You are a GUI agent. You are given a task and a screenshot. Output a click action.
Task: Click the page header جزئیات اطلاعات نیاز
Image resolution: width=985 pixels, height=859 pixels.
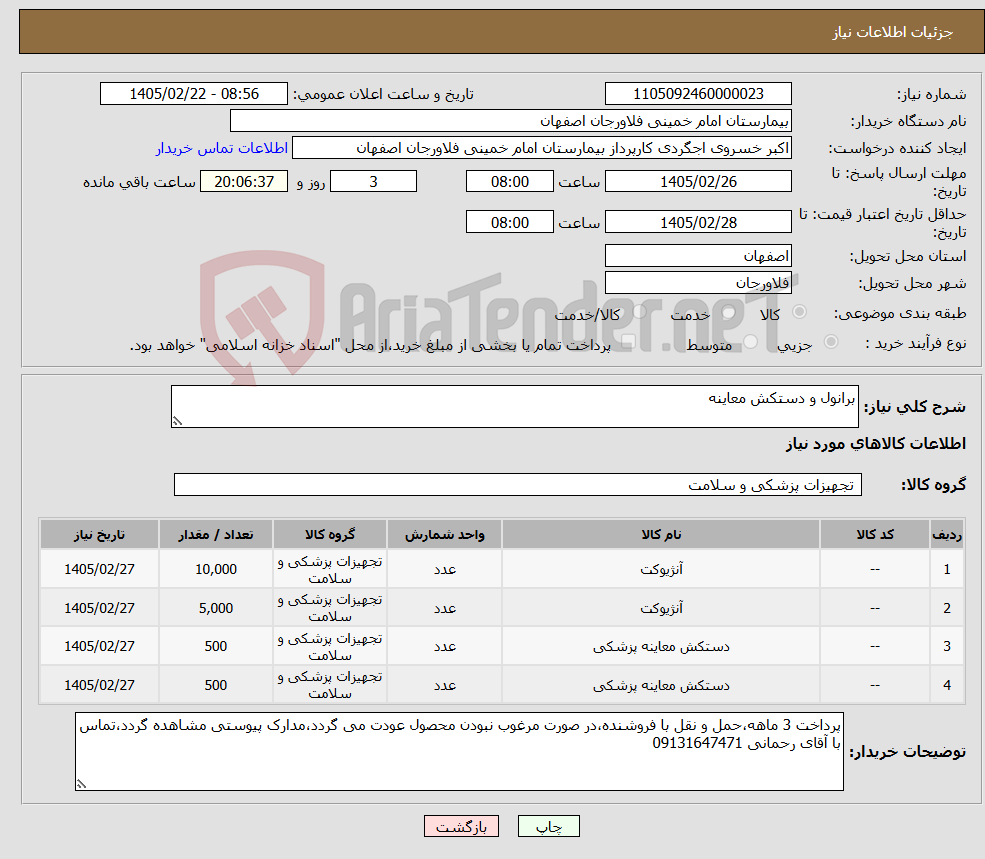[893, 32]
